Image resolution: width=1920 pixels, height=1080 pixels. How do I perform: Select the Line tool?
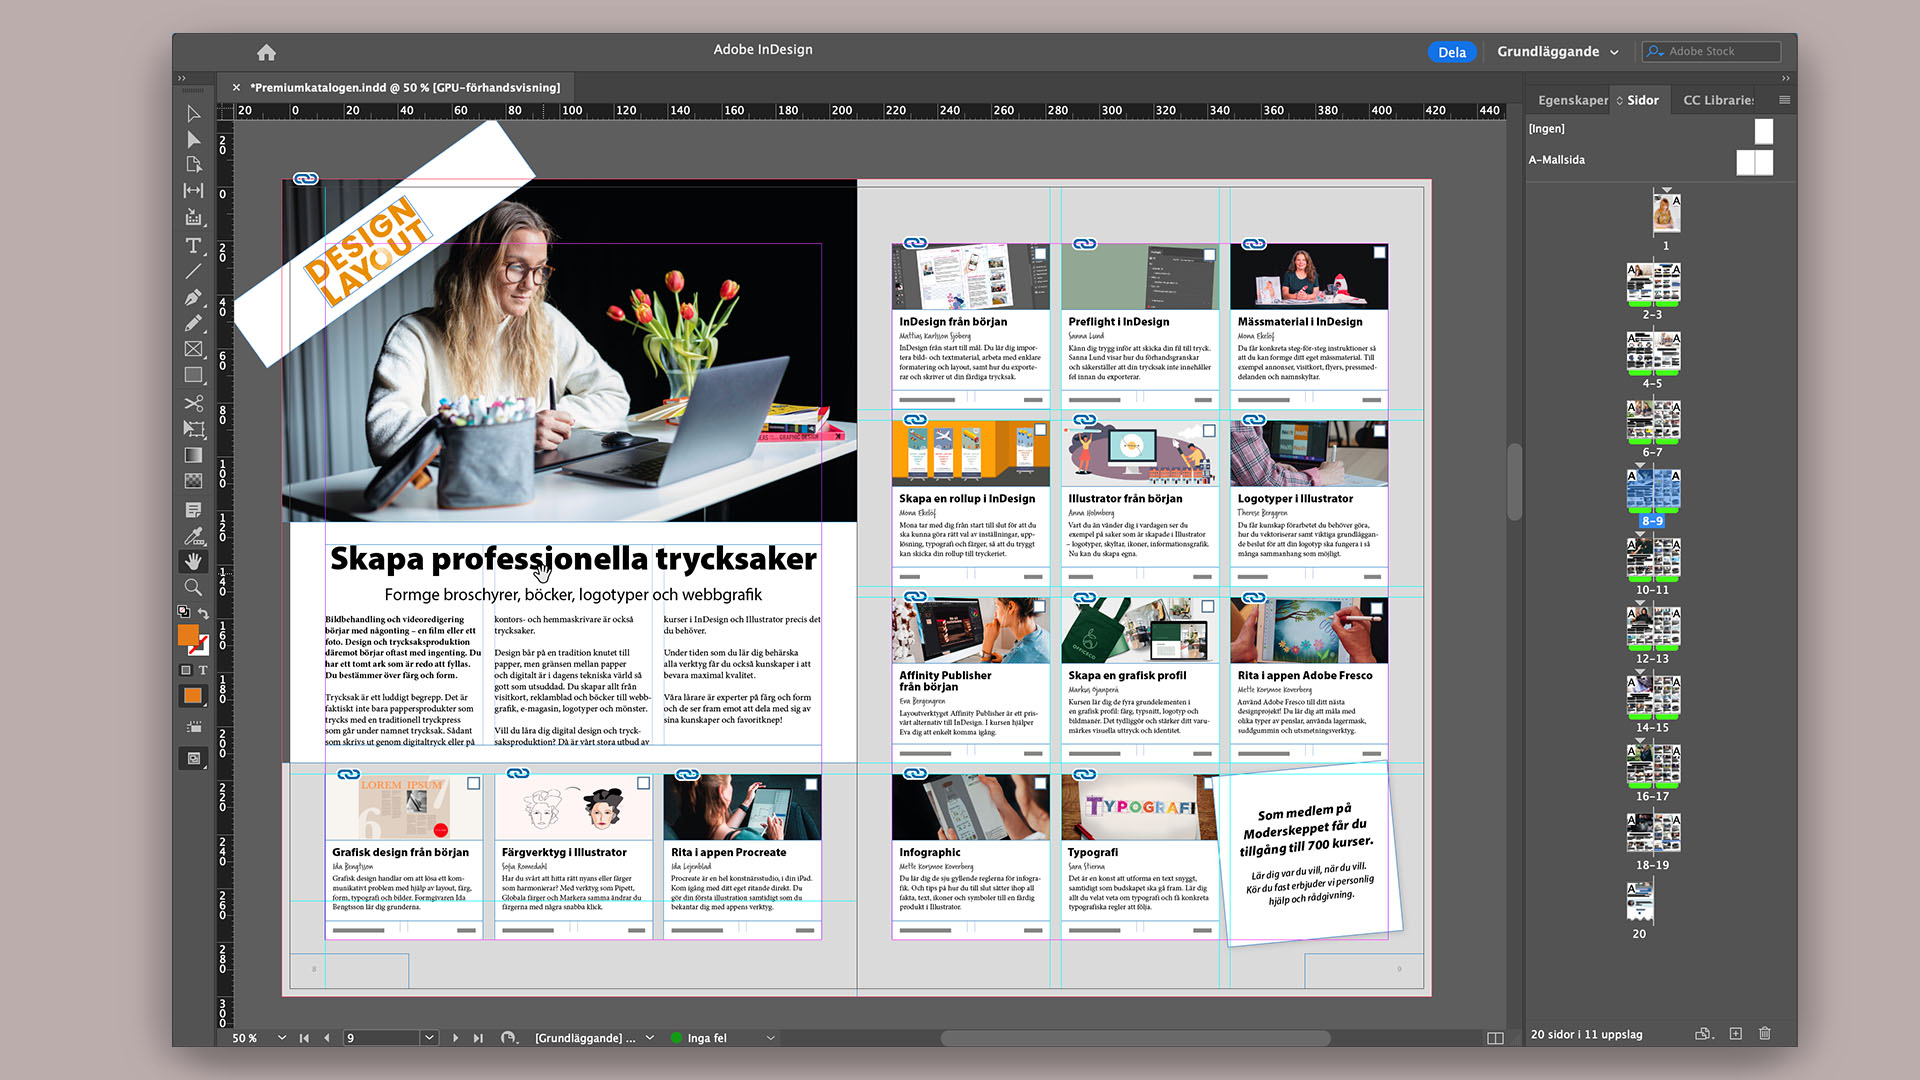pyautogui.click(x=193, y=271)
